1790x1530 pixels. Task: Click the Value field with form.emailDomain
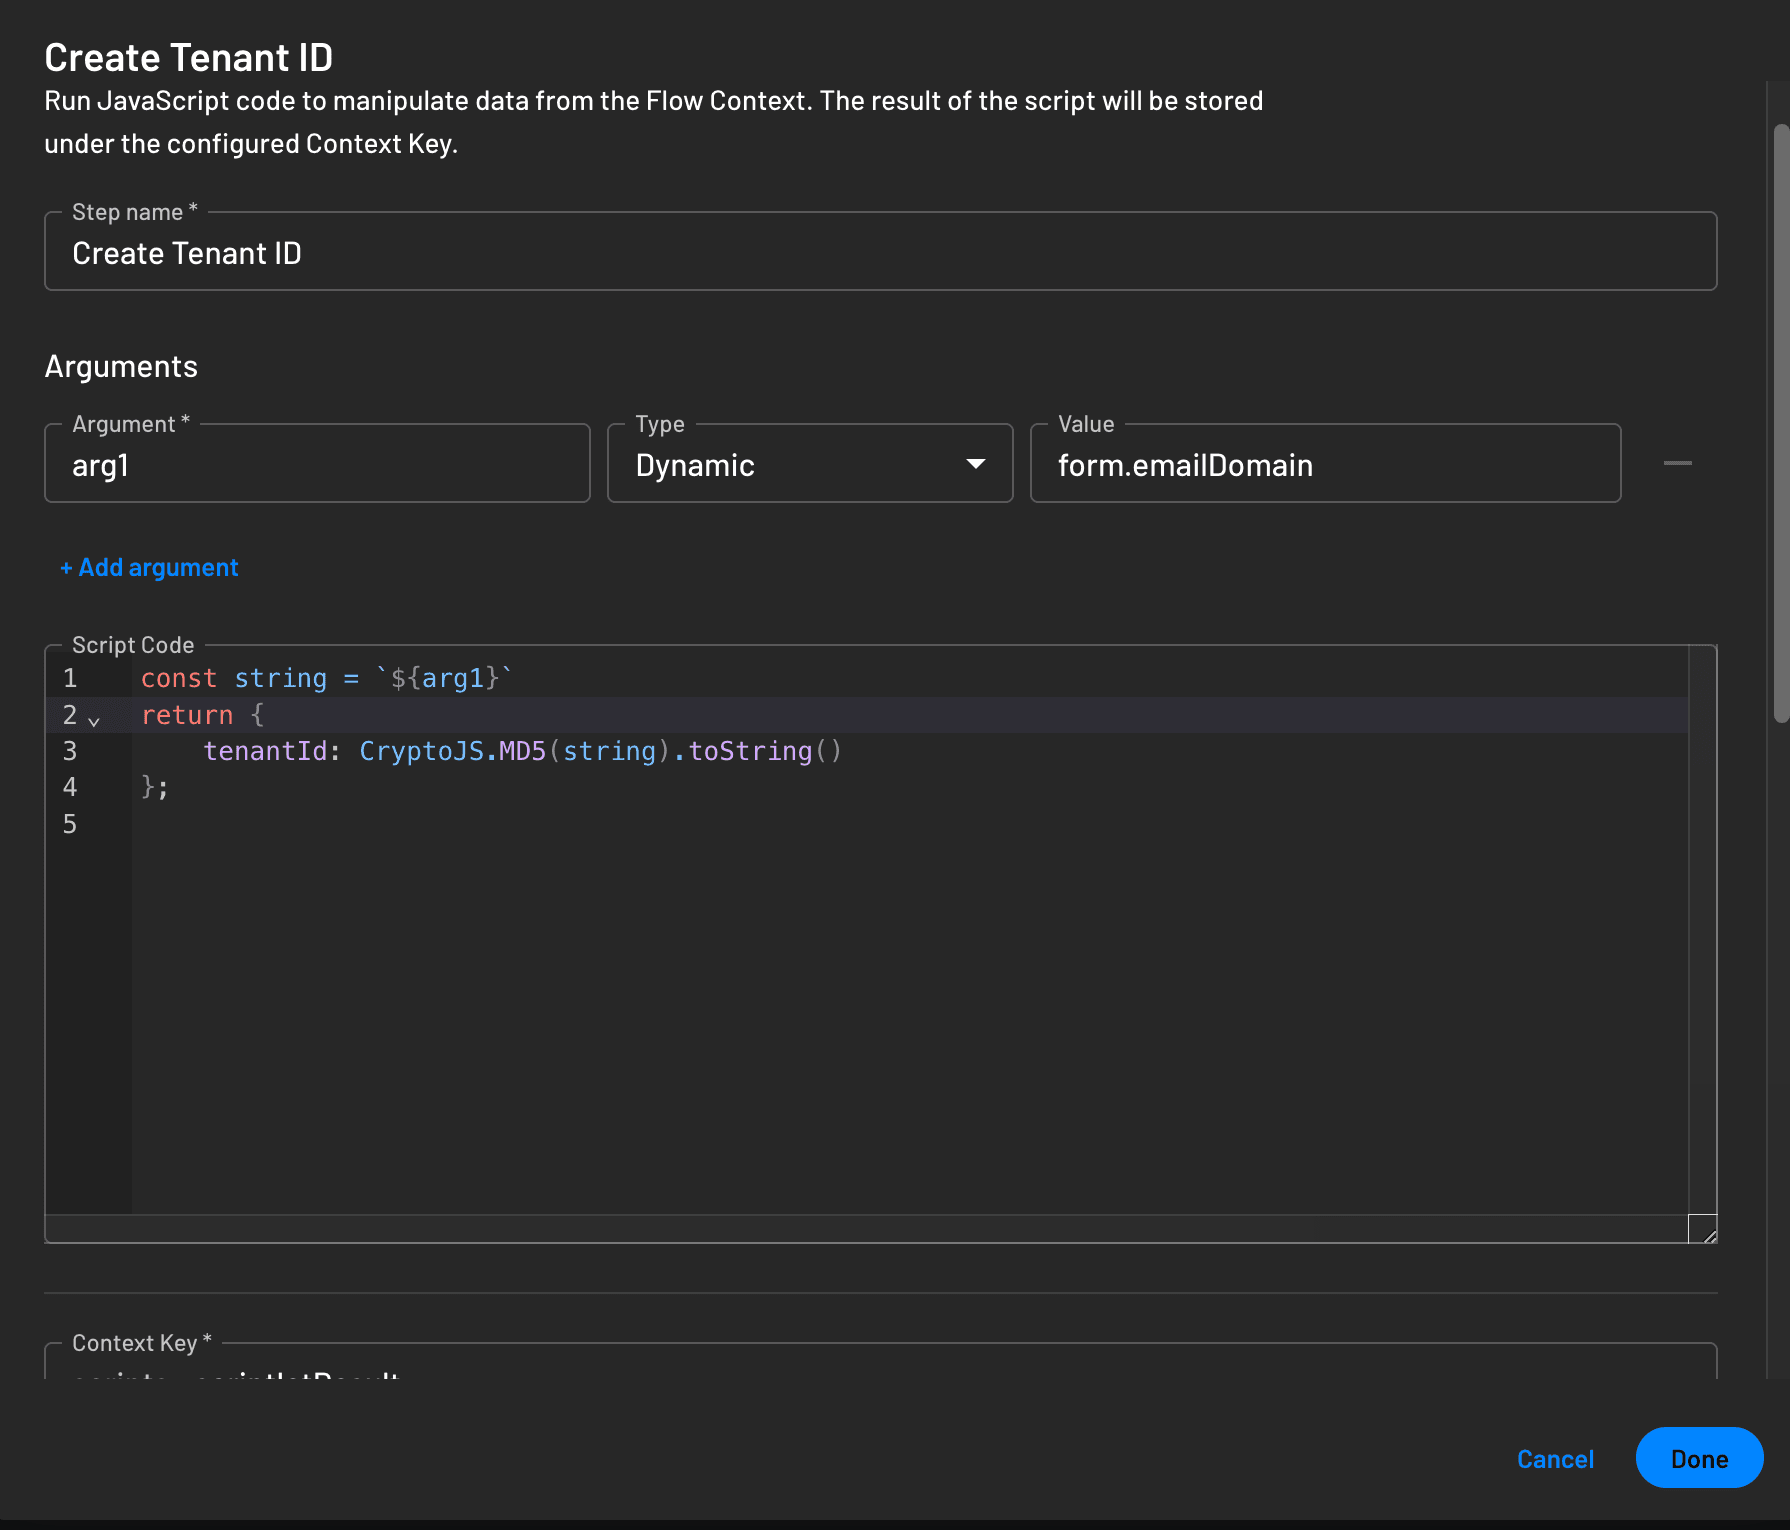coord(1325,464)
